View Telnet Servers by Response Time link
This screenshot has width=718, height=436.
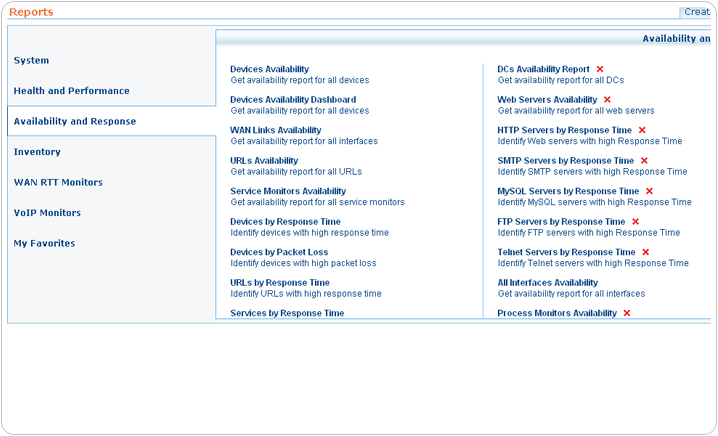[x=566, y=252]
